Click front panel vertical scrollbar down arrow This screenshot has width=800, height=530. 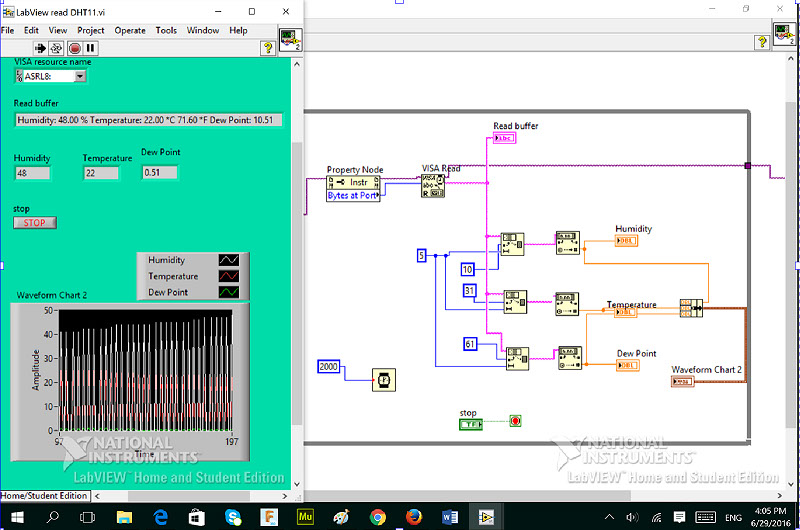(297, 484)
